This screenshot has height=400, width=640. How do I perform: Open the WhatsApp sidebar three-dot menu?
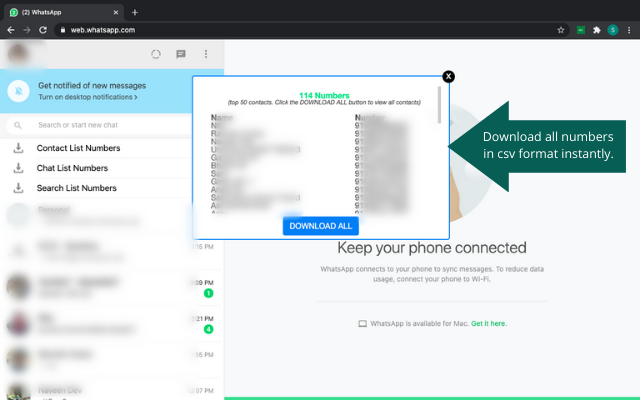point(206,54)
